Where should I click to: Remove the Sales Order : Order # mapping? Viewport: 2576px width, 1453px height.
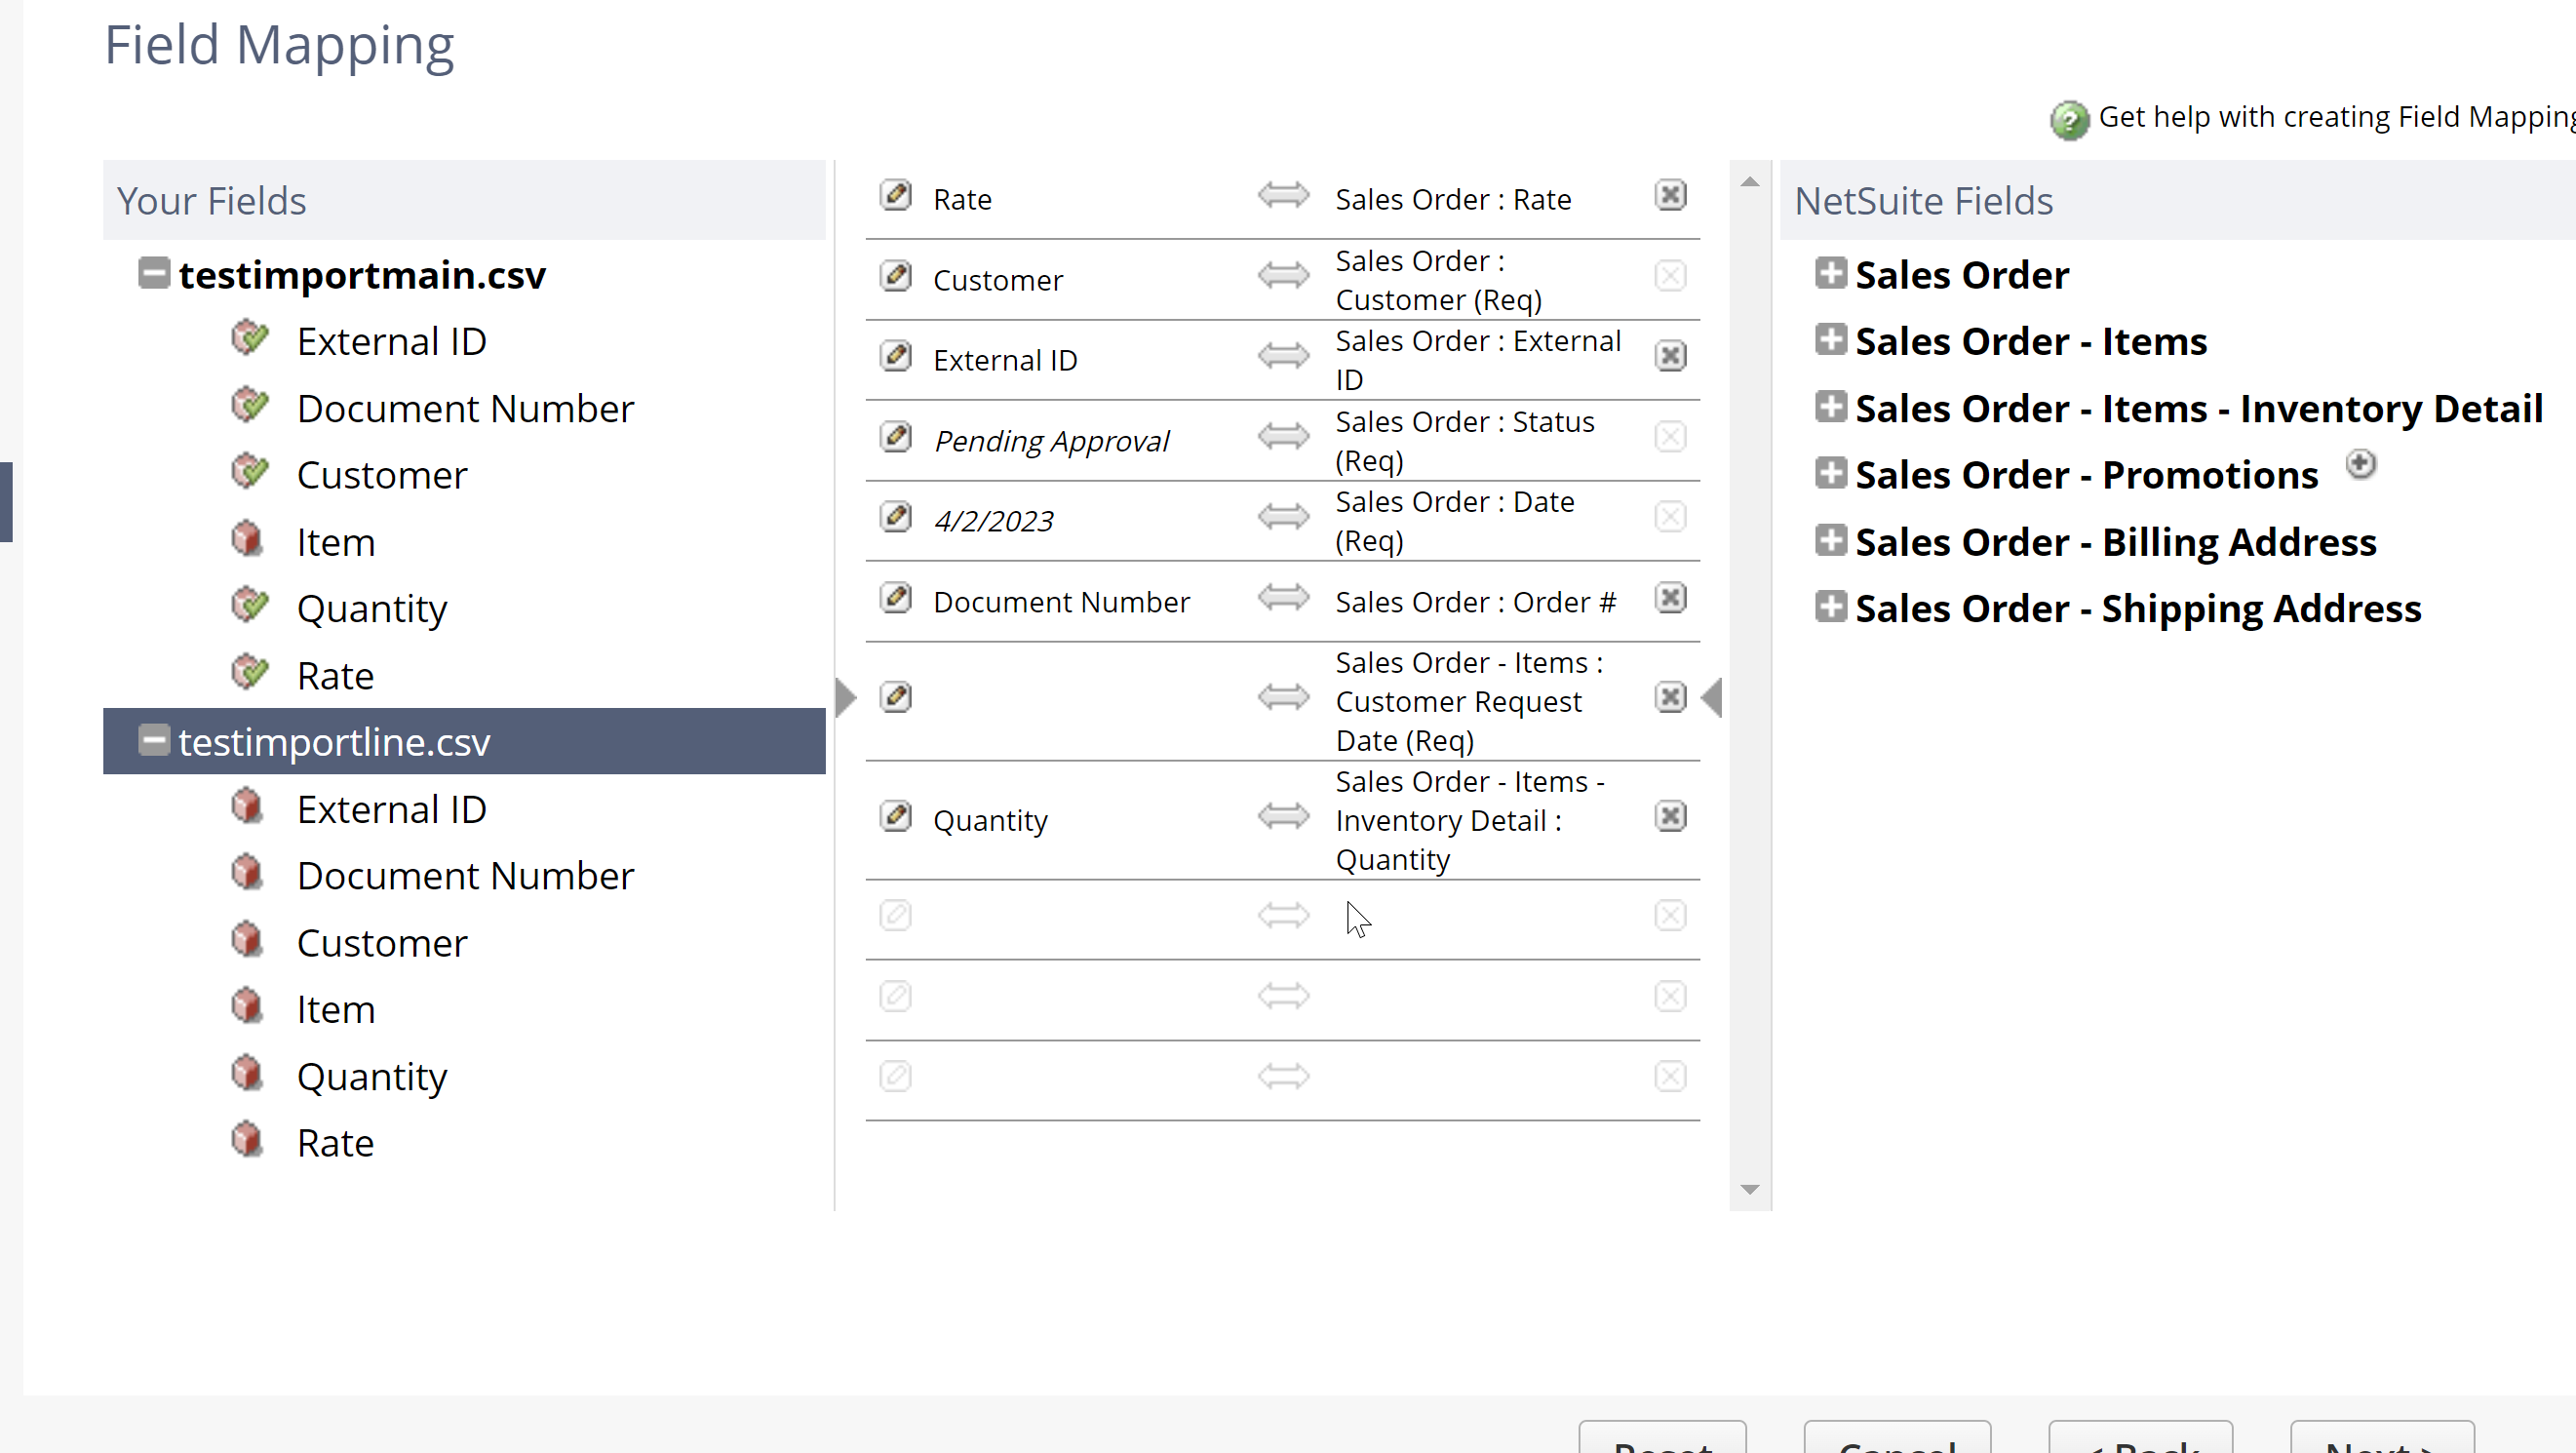point(1670,598)
